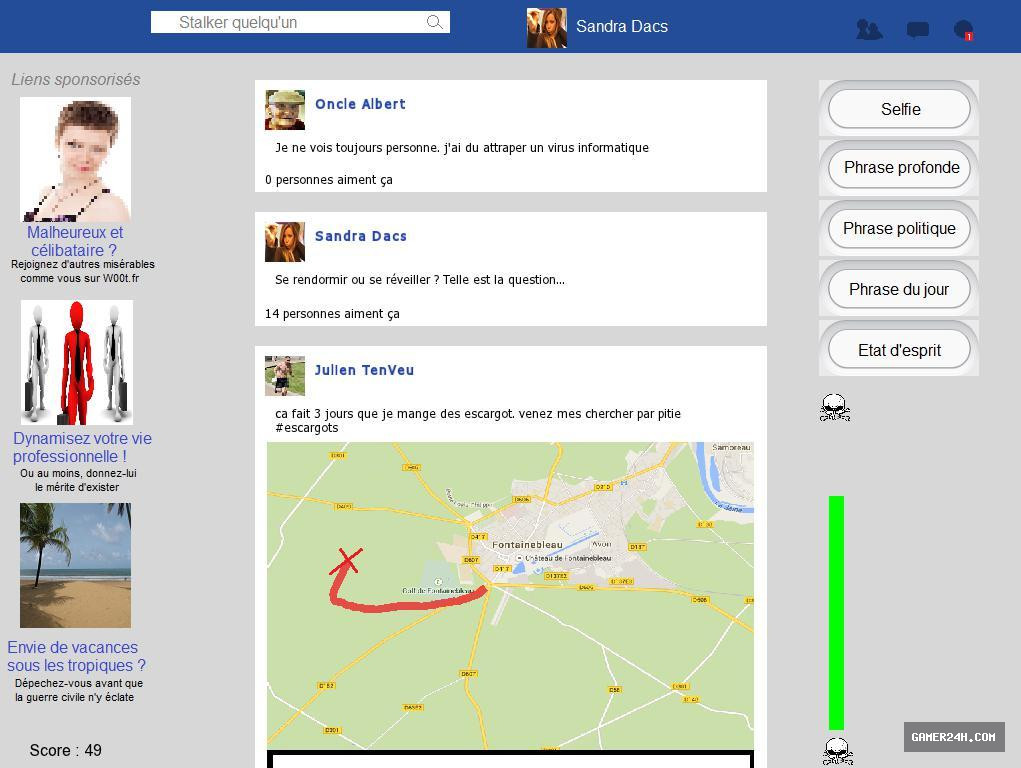This screenshot has width=1021, height=768.
Task: Open the friends icon in header
Action: 869,29
